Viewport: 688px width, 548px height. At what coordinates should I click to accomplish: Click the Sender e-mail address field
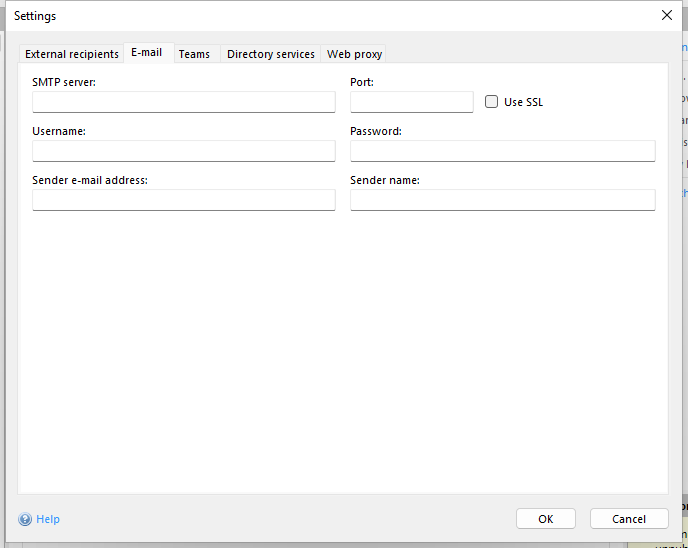(x=184, y=200)
